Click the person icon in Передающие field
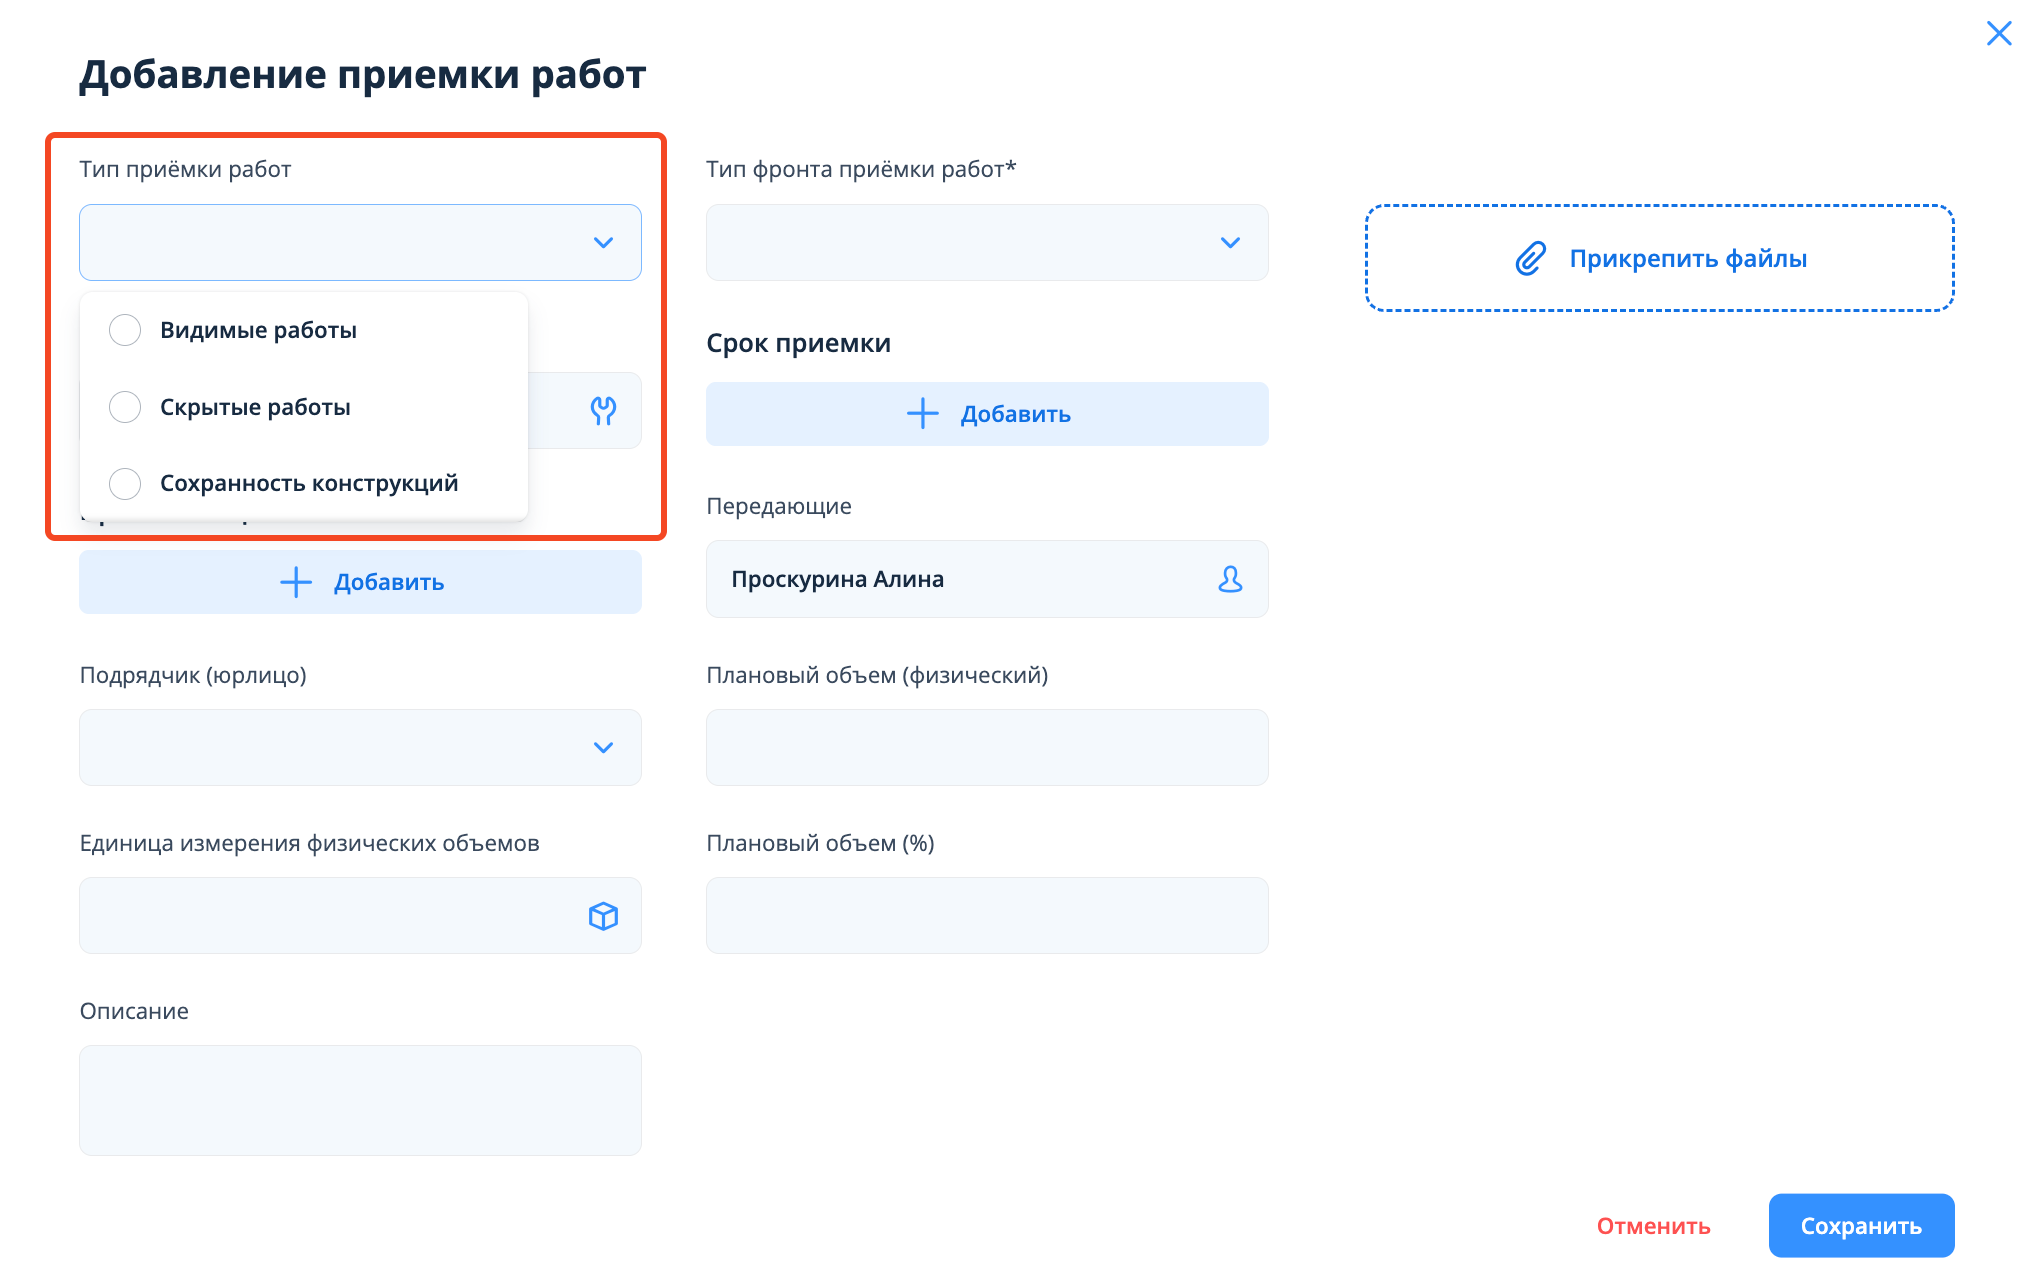 click(x=1230, y=579)
